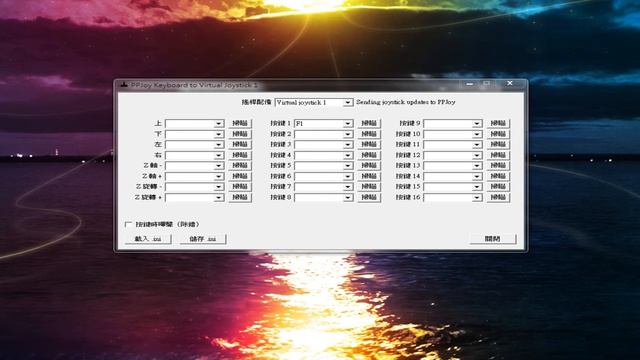
Task: Scan a key for 按鍵 11
Action: point(498,144)
